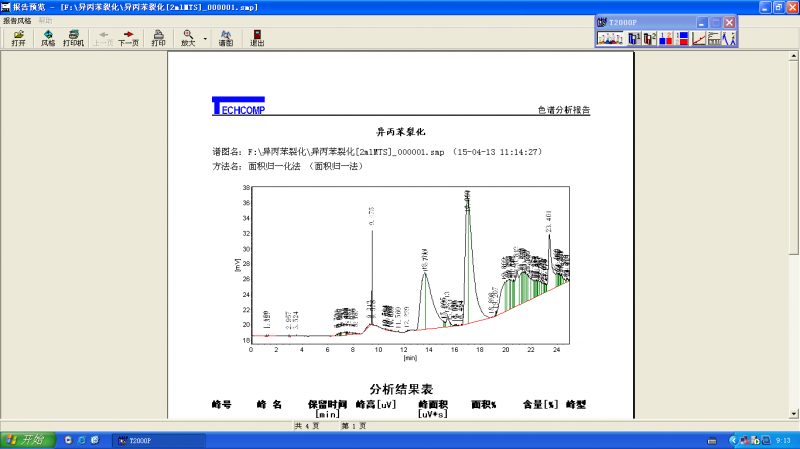
Task: Click the TECHCOMP logo on report
Action: pos(238,106)
